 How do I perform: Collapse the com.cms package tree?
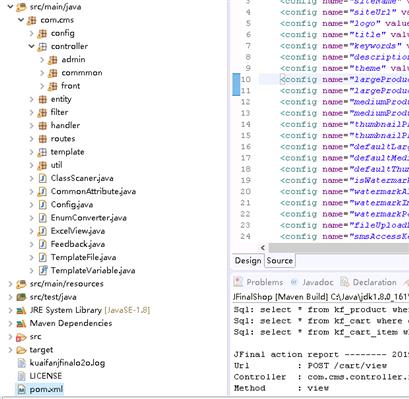pos(21,20)
